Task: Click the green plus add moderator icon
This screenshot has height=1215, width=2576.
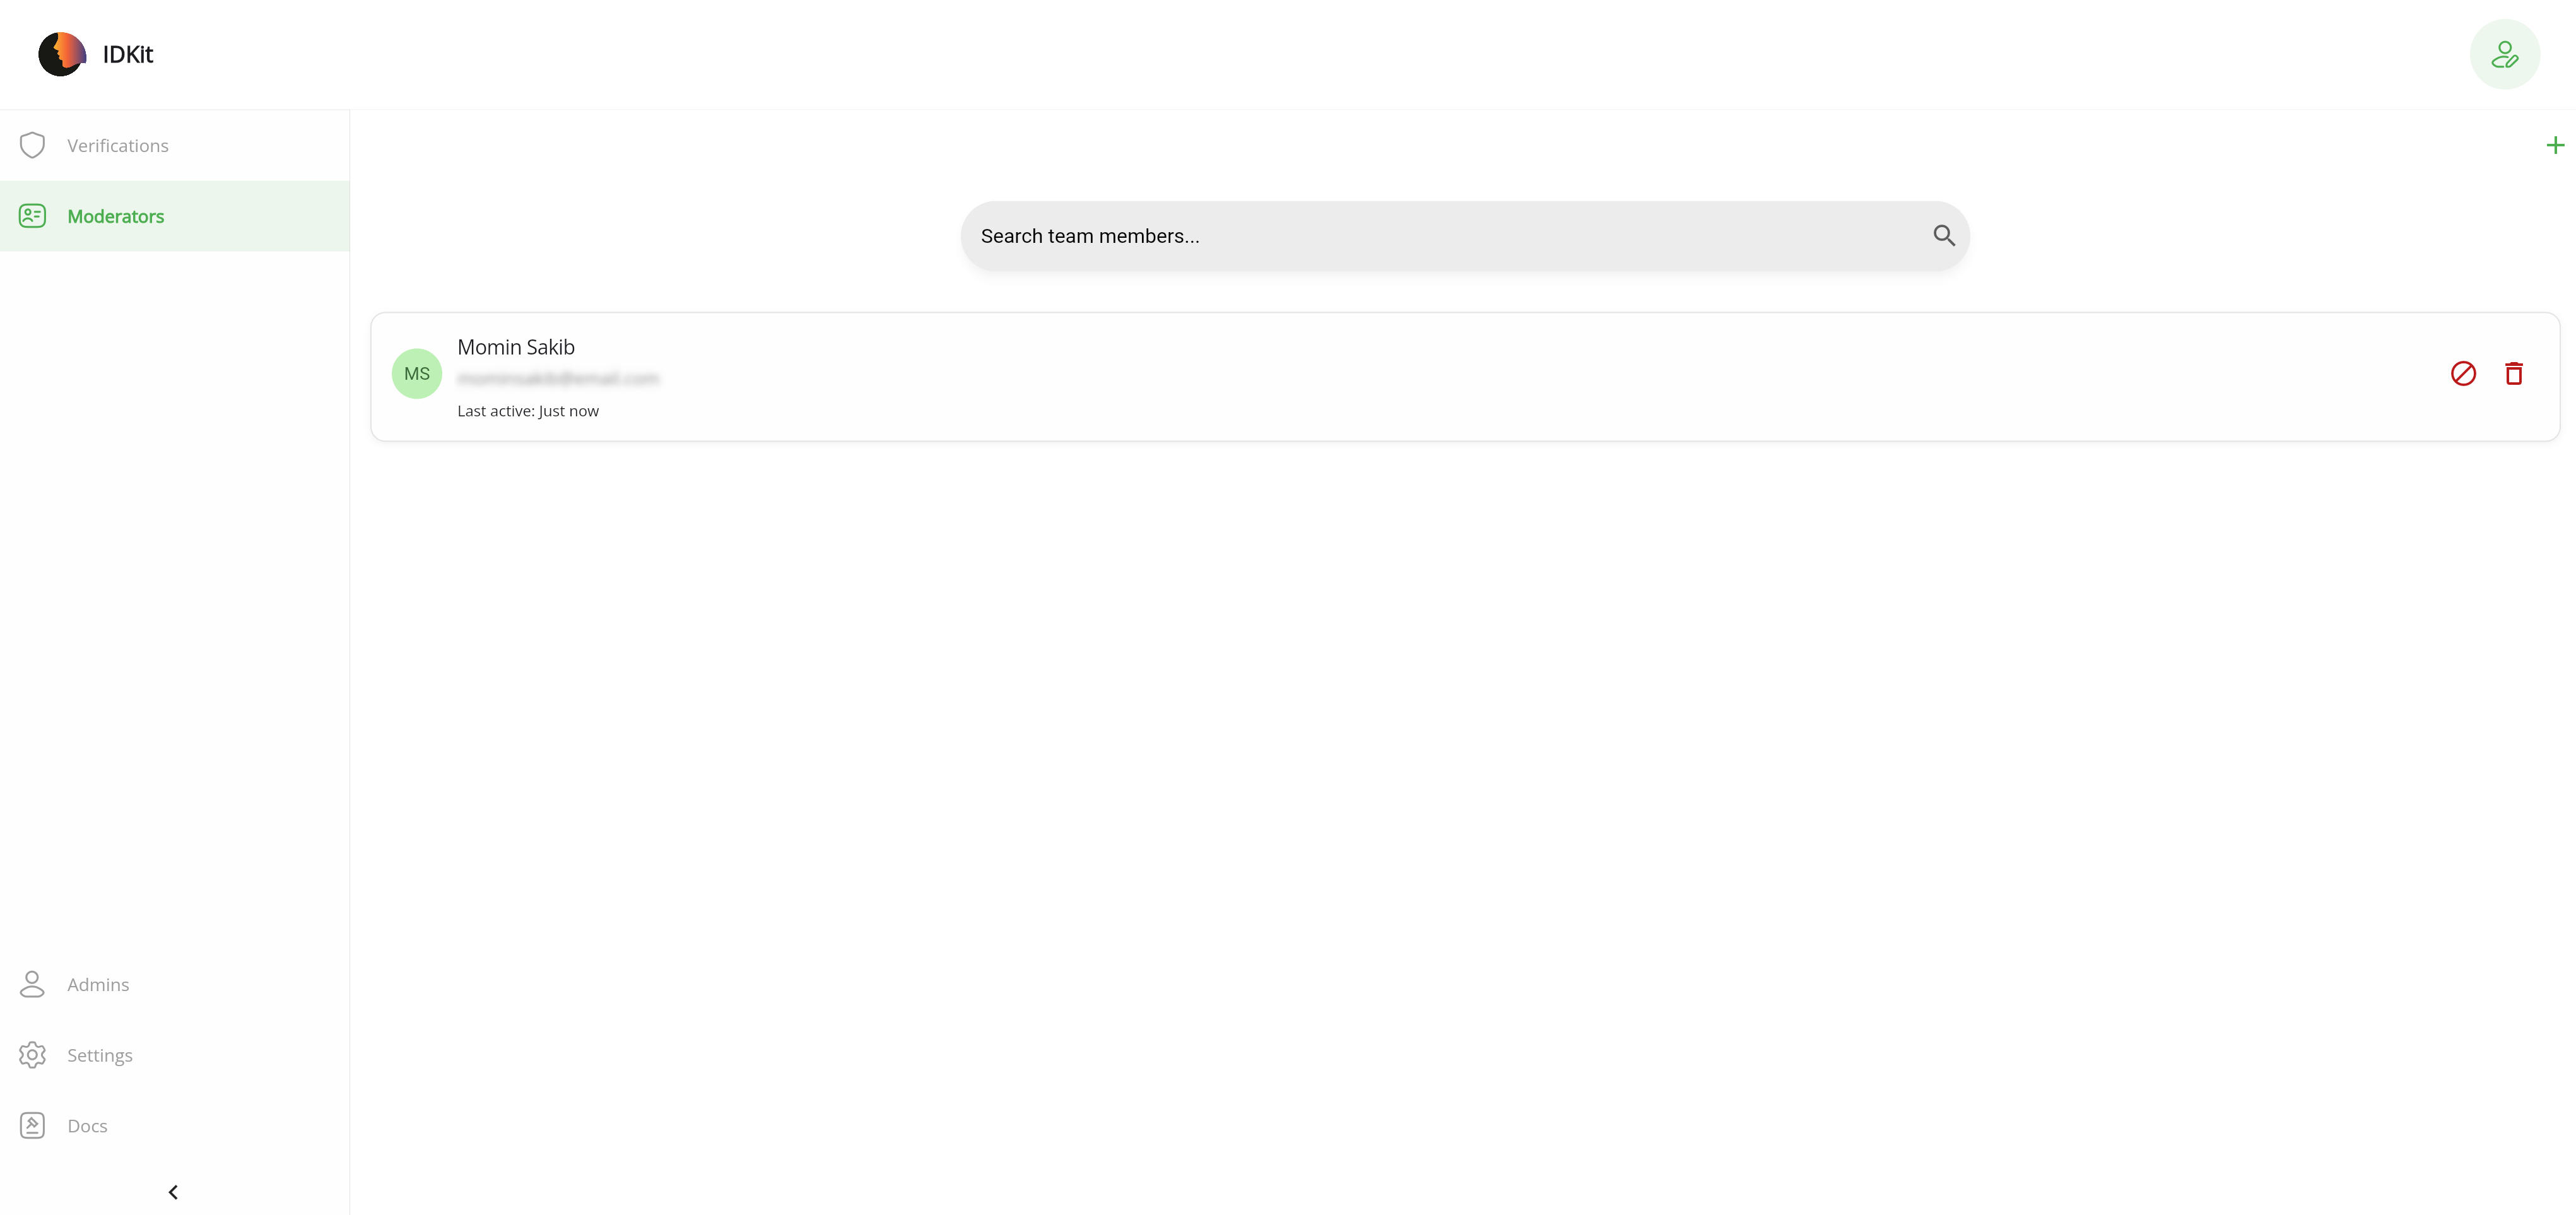Action: [x=2555, y=146]
